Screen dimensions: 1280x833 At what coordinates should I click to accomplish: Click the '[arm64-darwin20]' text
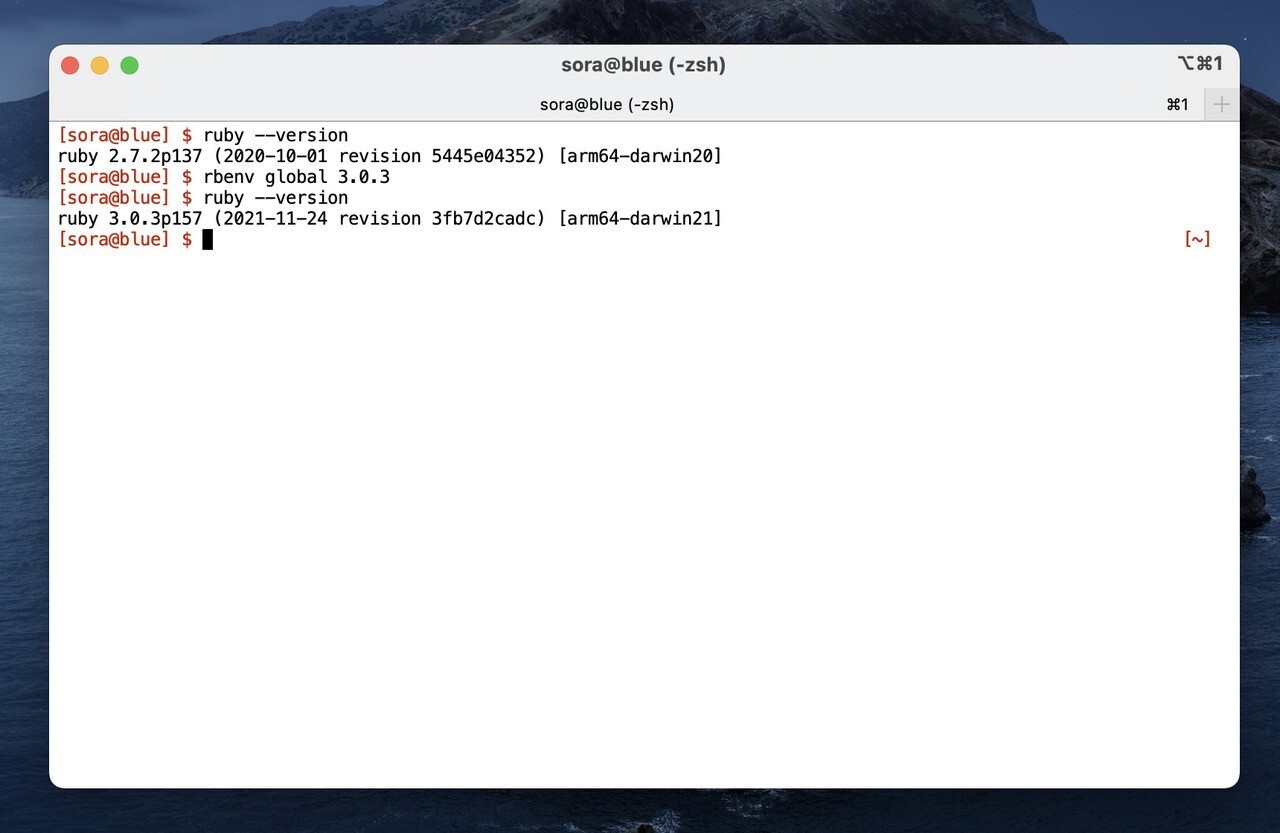click(x=639, y=156)
